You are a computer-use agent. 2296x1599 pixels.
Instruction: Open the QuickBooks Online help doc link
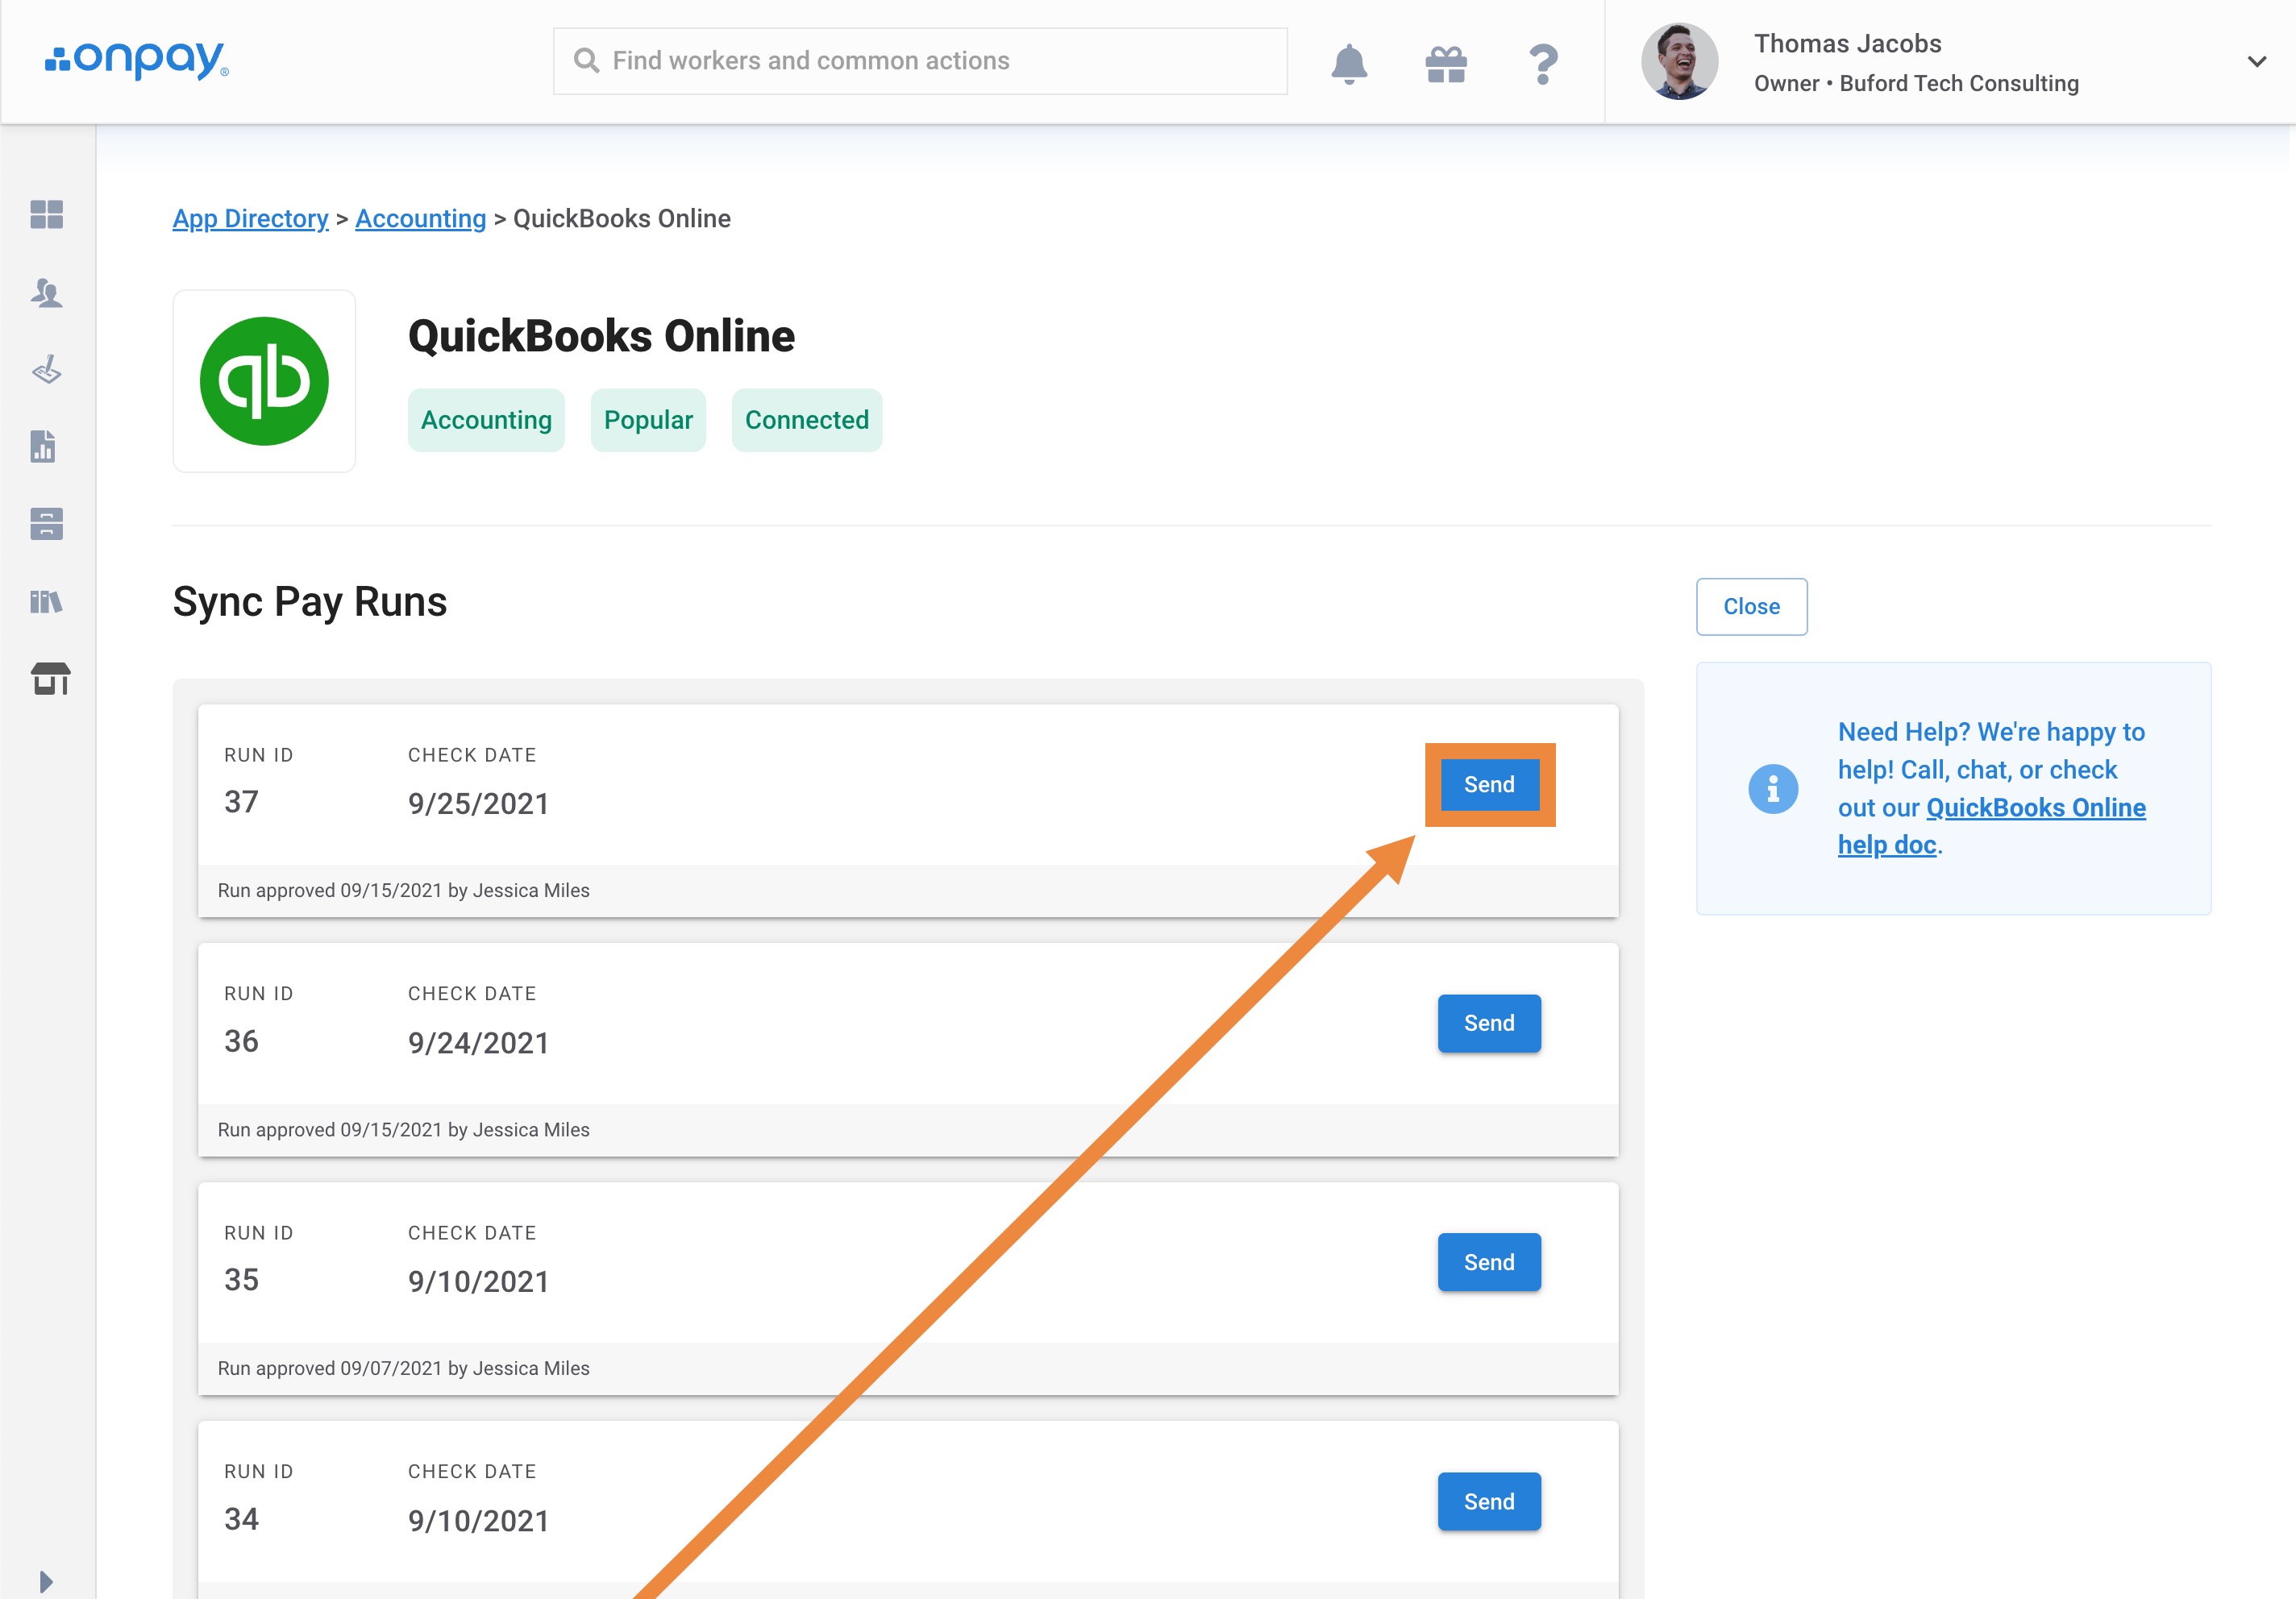point(1991,826)
